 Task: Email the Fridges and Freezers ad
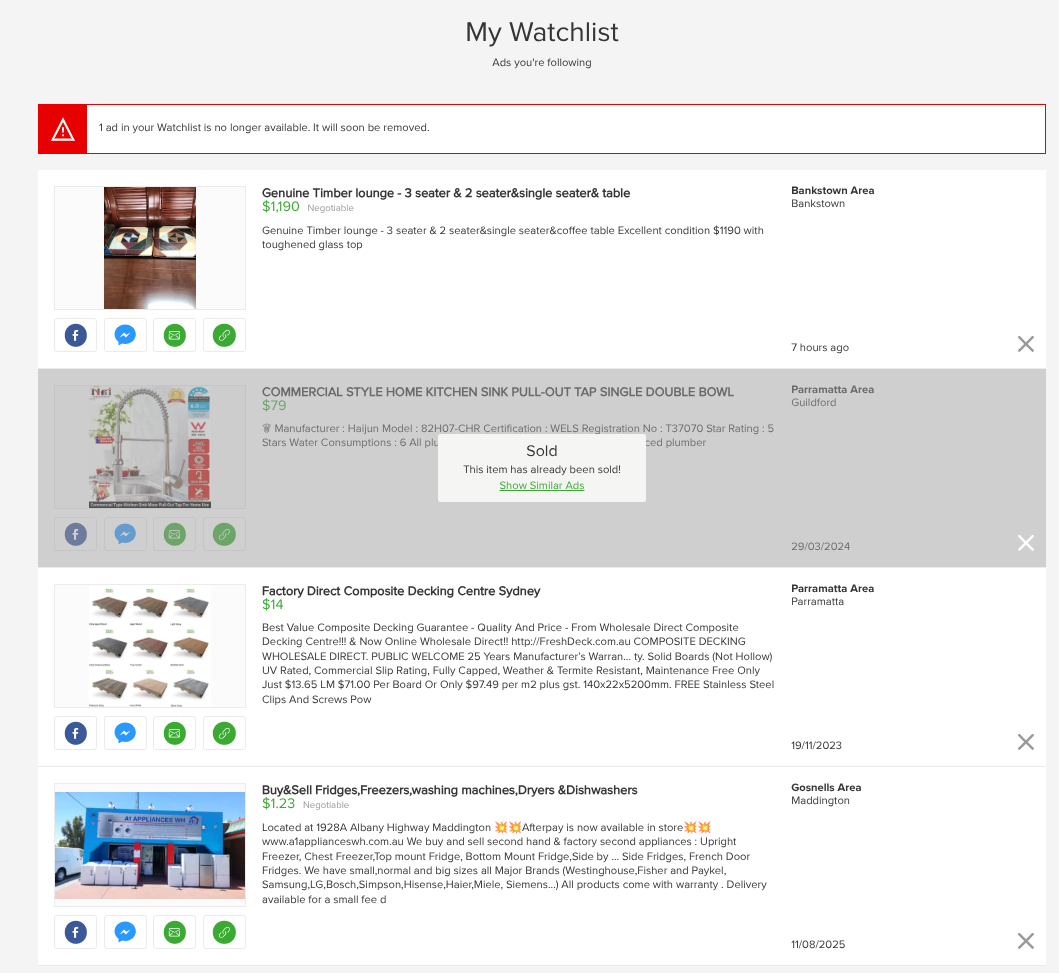coord(175,932)
